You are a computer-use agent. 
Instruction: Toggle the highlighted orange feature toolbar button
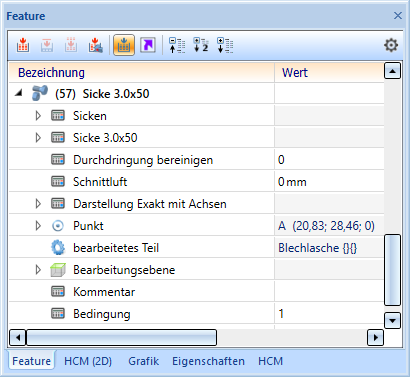coord(124,45)
